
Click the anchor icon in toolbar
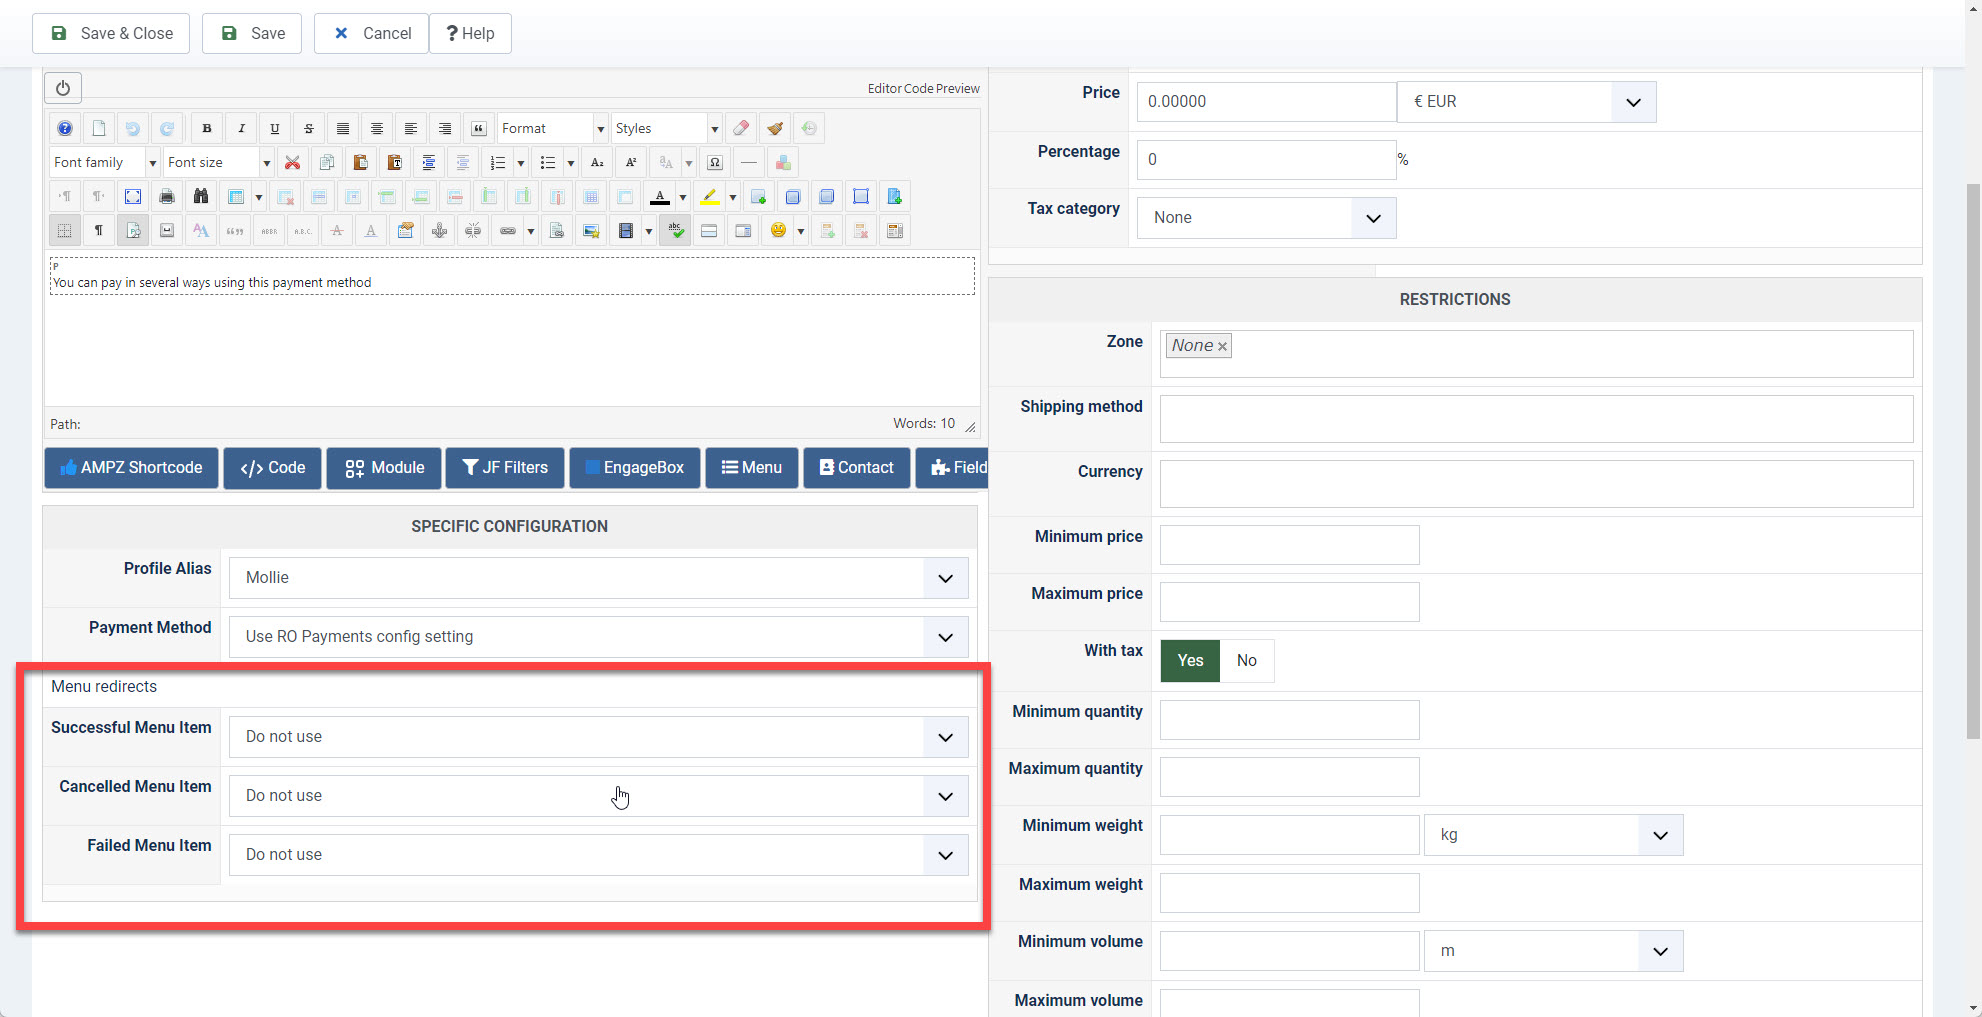[x=439, y=230]
